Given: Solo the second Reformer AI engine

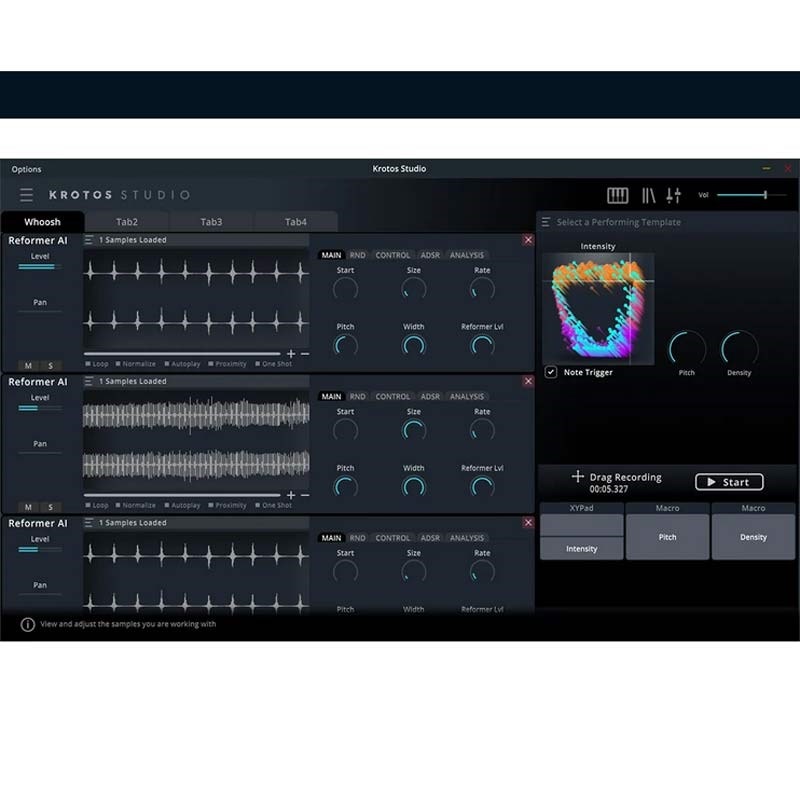Looking at the screenshot, I should [x=51, y=507].
